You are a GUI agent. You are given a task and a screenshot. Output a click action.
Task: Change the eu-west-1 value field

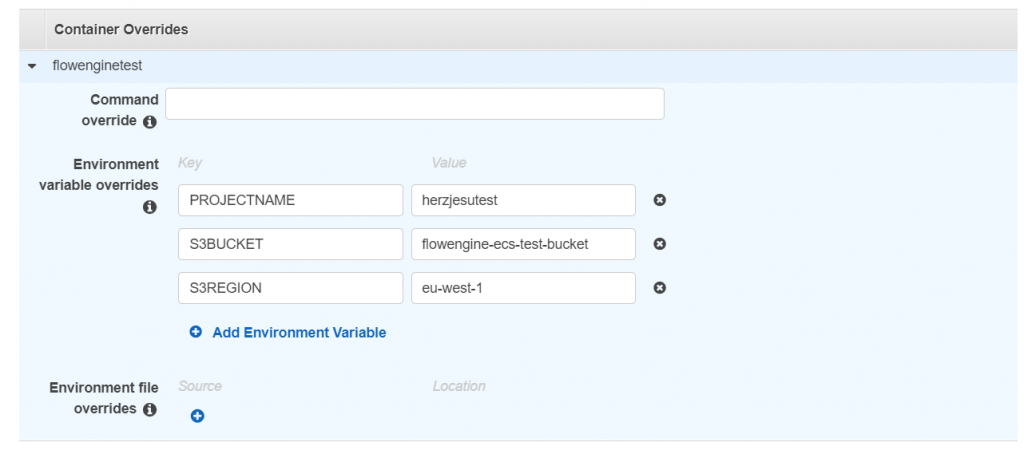click(x=523, y=287)
